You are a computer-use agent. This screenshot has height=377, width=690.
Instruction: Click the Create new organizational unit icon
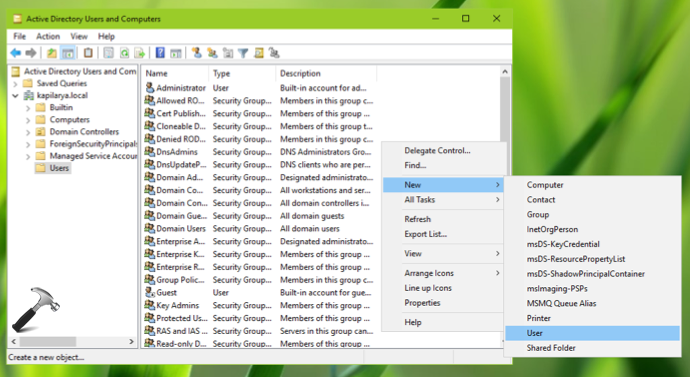click(228, 53)
